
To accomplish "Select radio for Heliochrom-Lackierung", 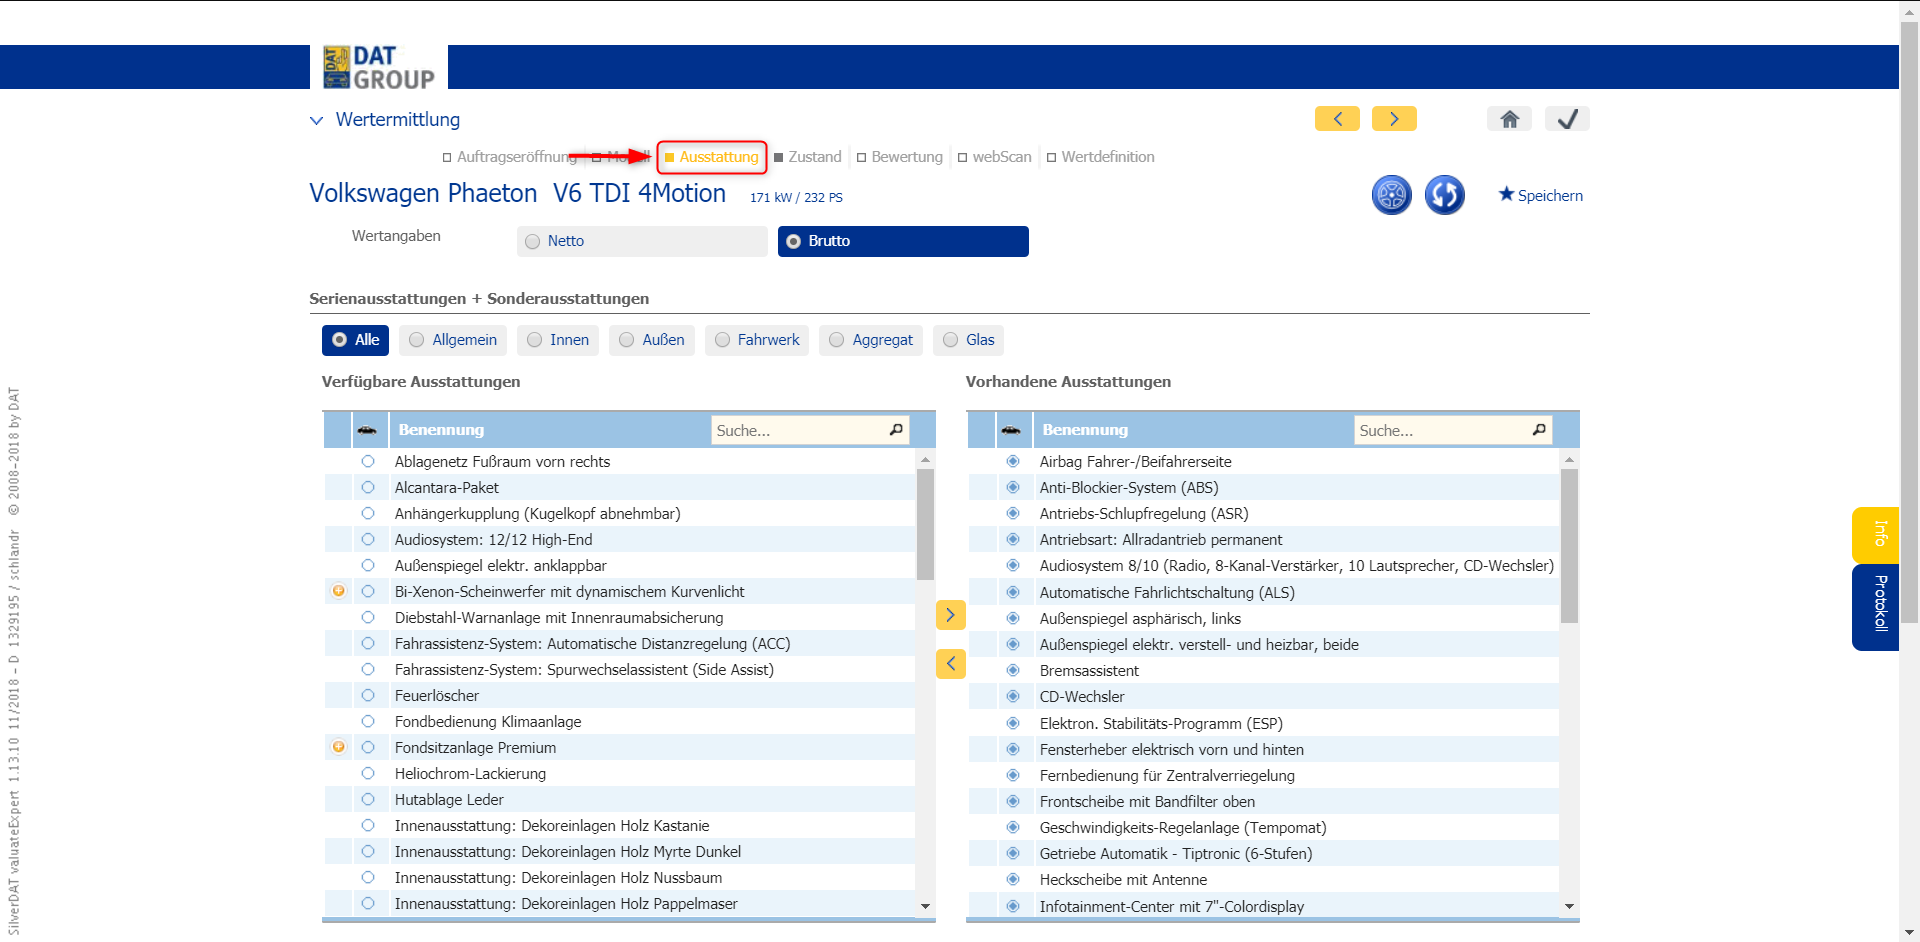I will click(x=368, y=773).
